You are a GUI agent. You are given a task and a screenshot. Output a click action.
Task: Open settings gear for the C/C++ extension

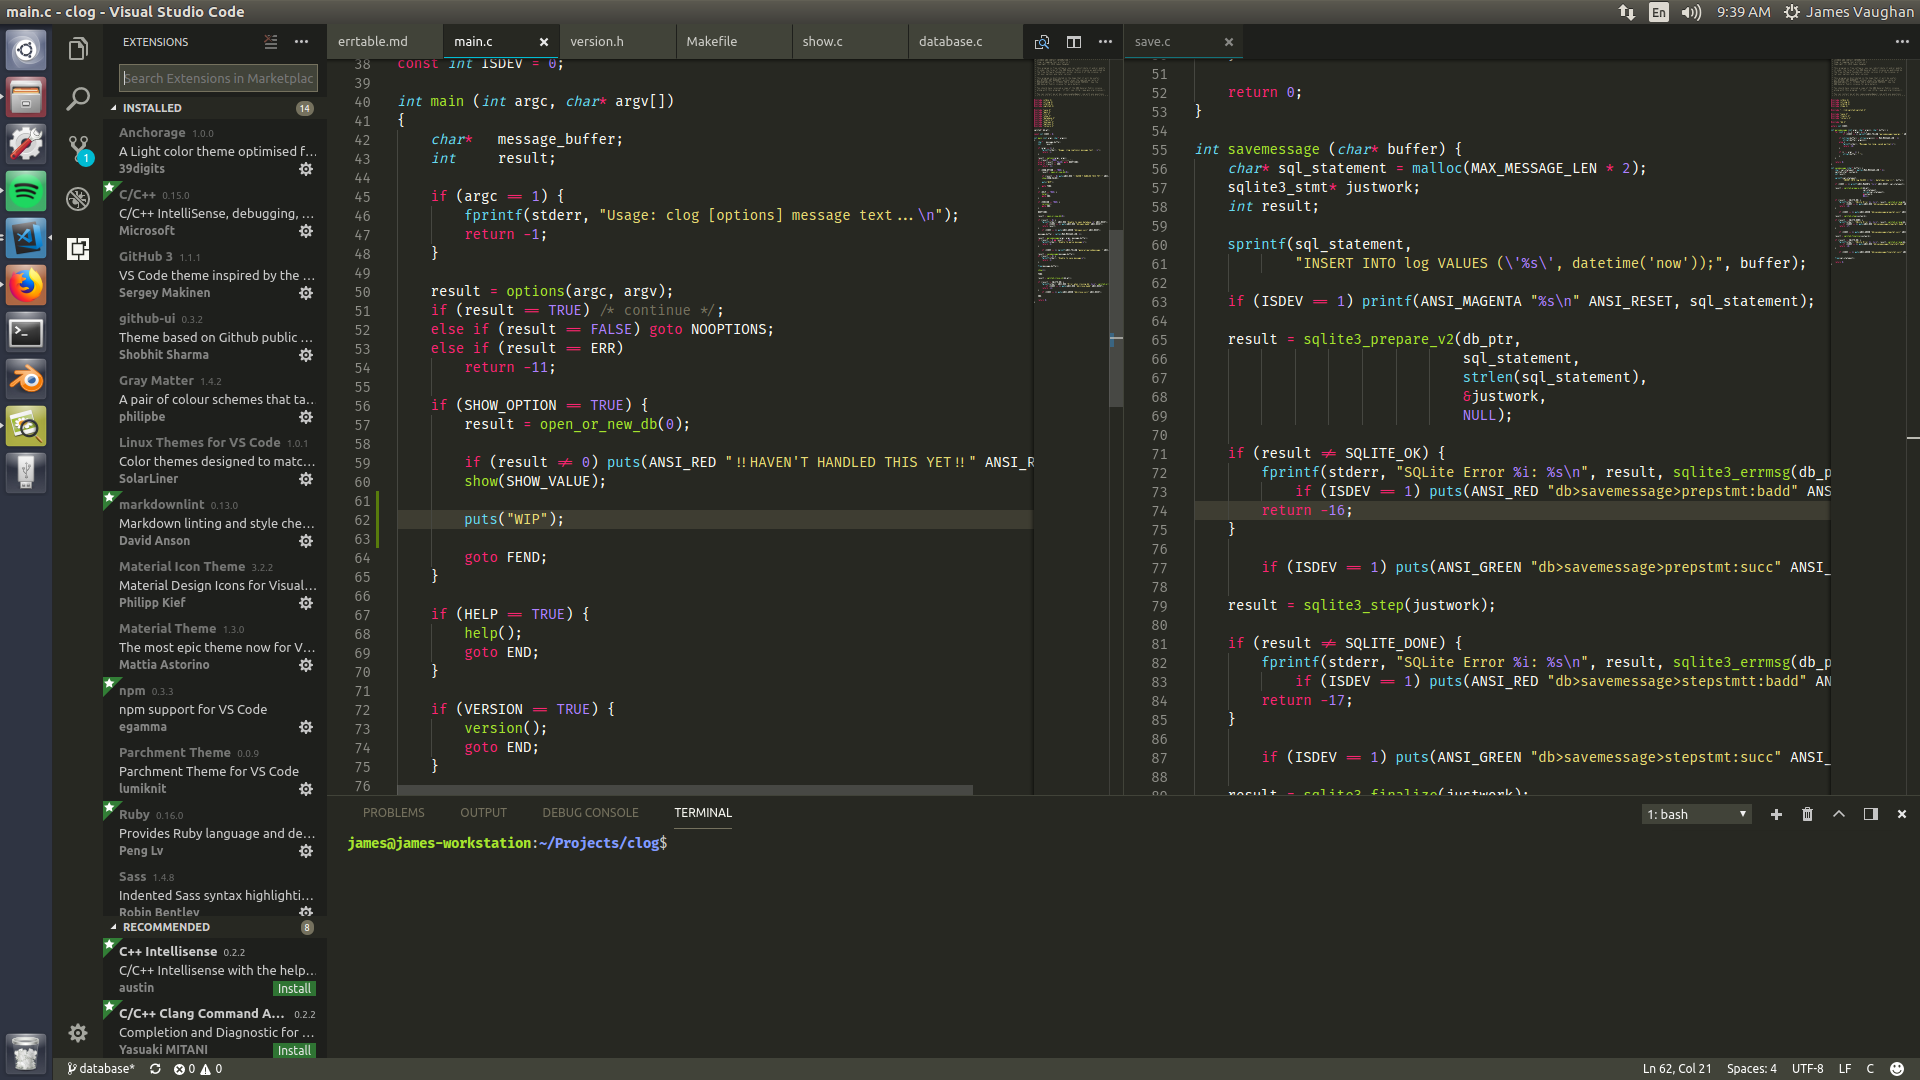point(306,231)
